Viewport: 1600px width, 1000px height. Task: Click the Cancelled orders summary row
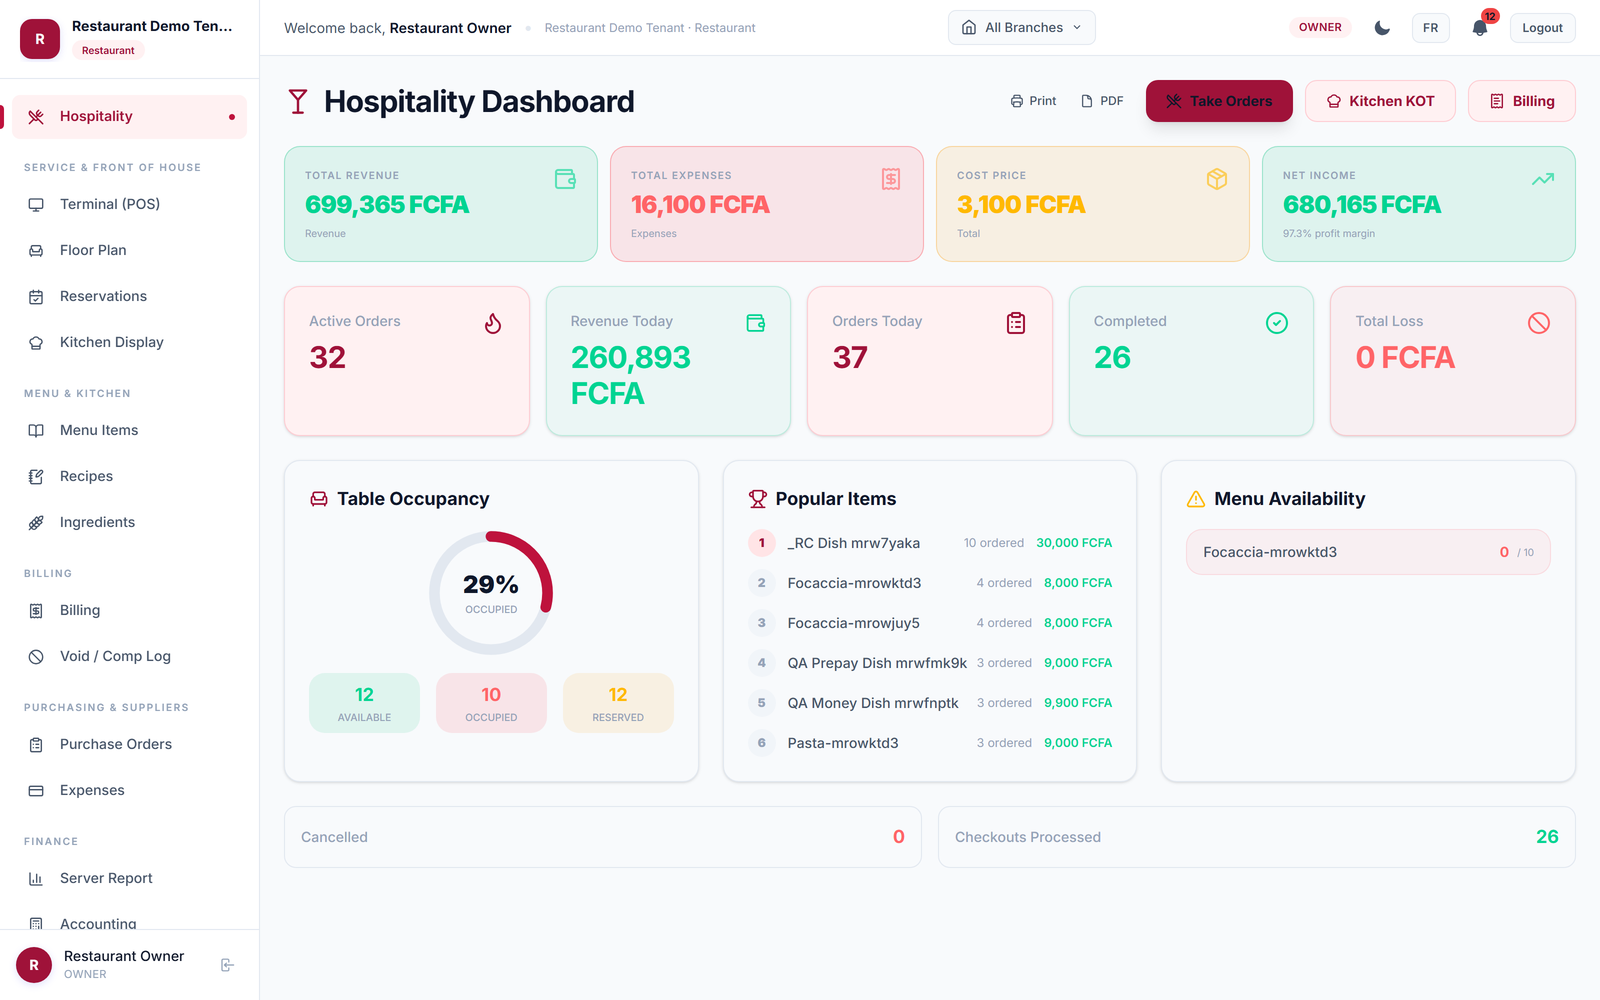[603, 837]
